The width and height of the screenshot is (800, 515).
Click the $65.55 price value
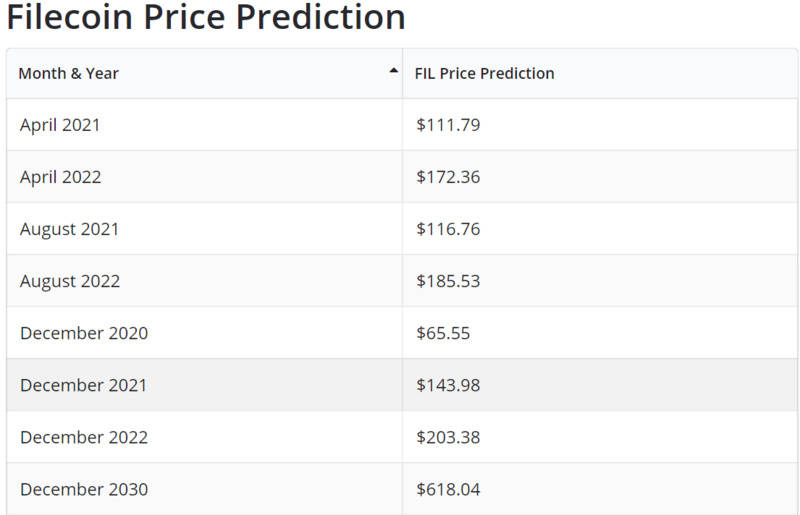tap(443, 333)
